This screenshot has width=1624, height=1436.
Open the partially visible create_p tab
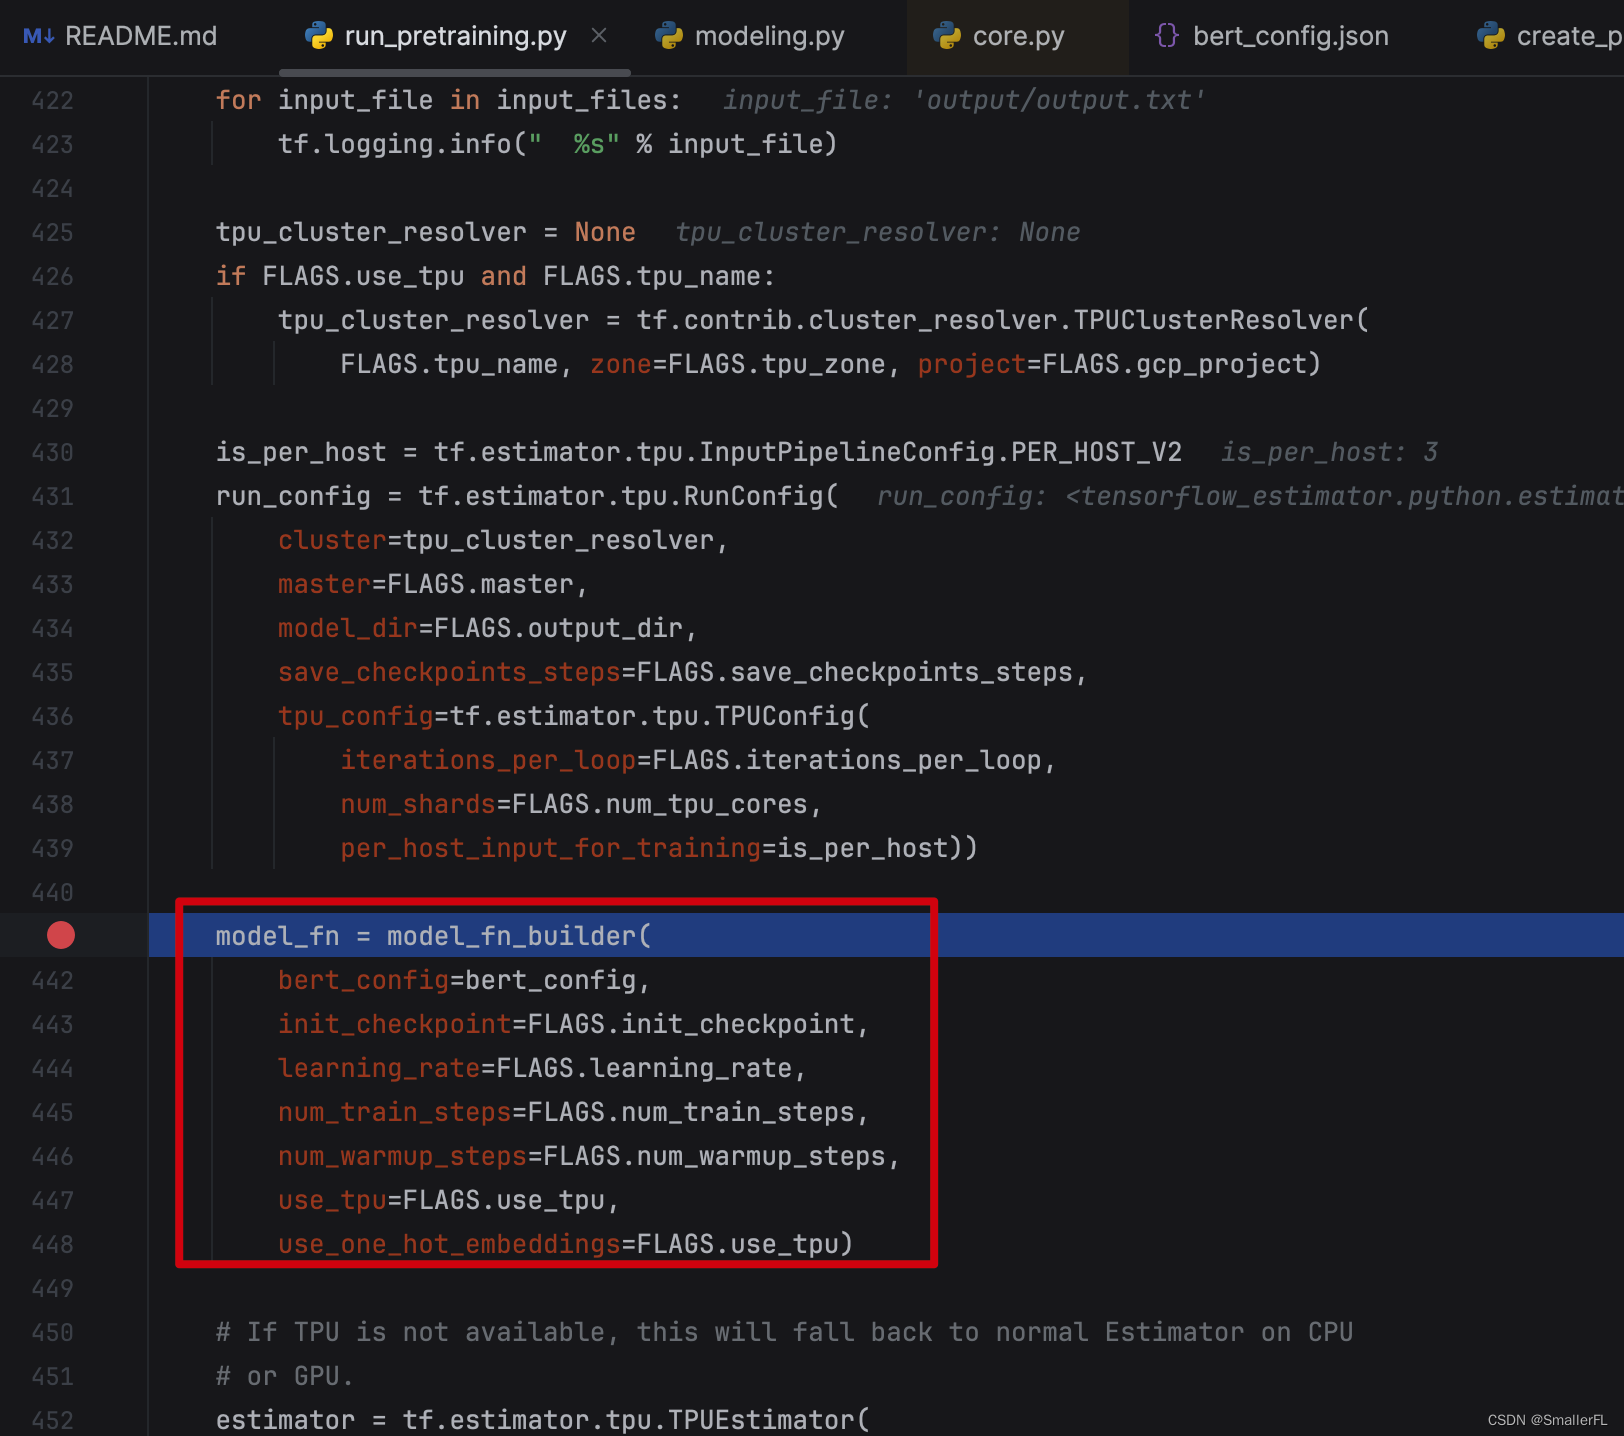(1550, 36)
